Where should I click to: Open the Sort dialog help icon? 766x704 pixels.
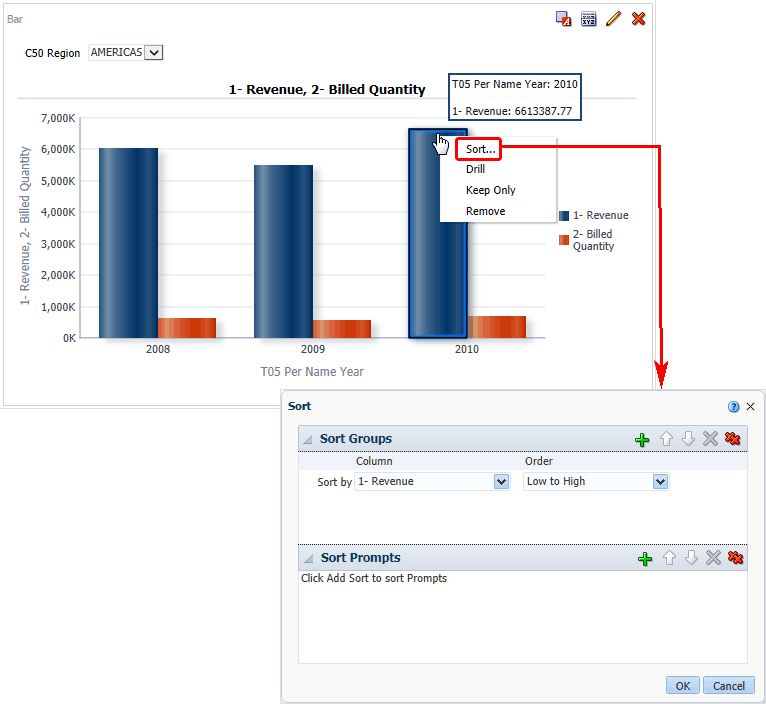pyautogui.click(x=733, y=406)
